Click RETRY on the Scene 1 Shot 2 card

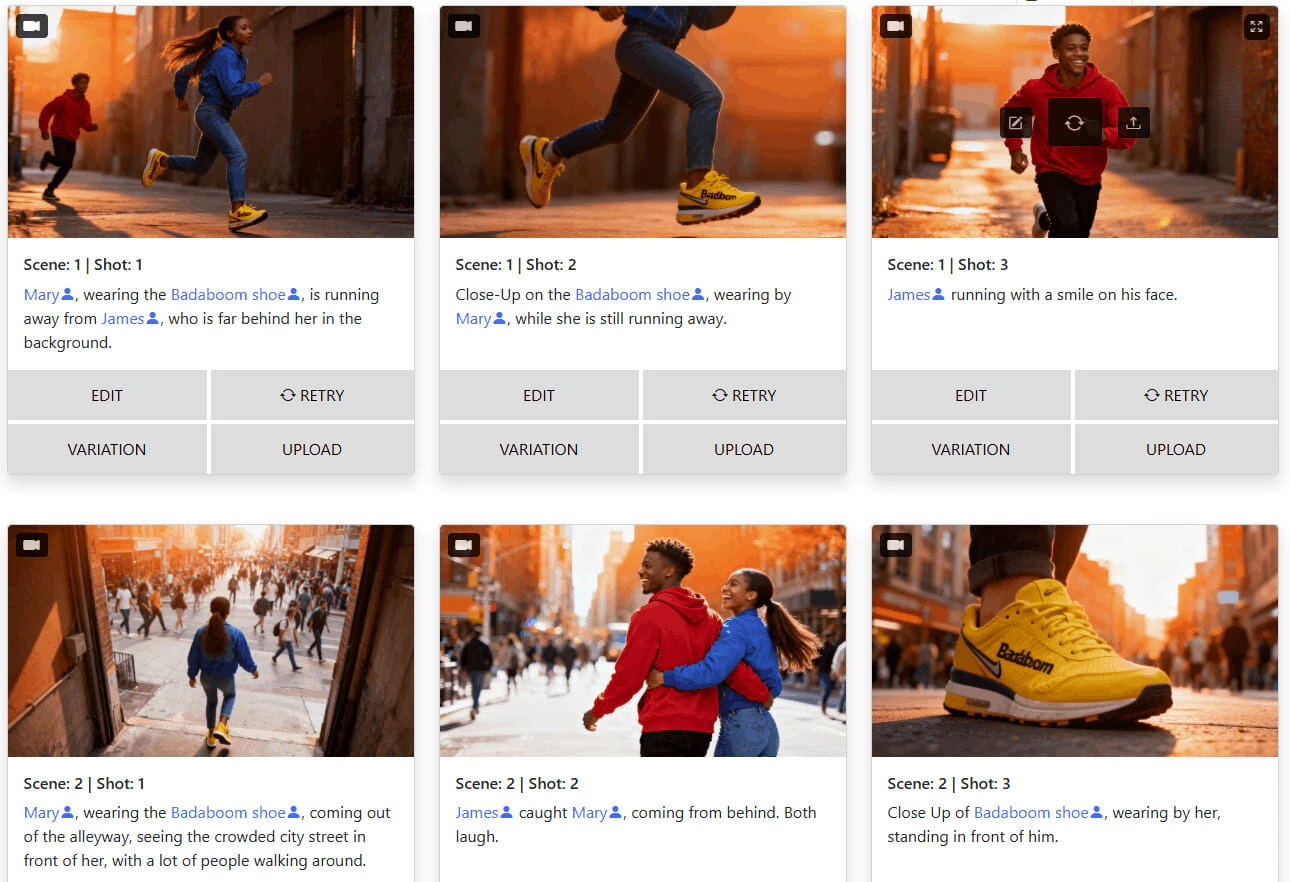pos(743,395)
